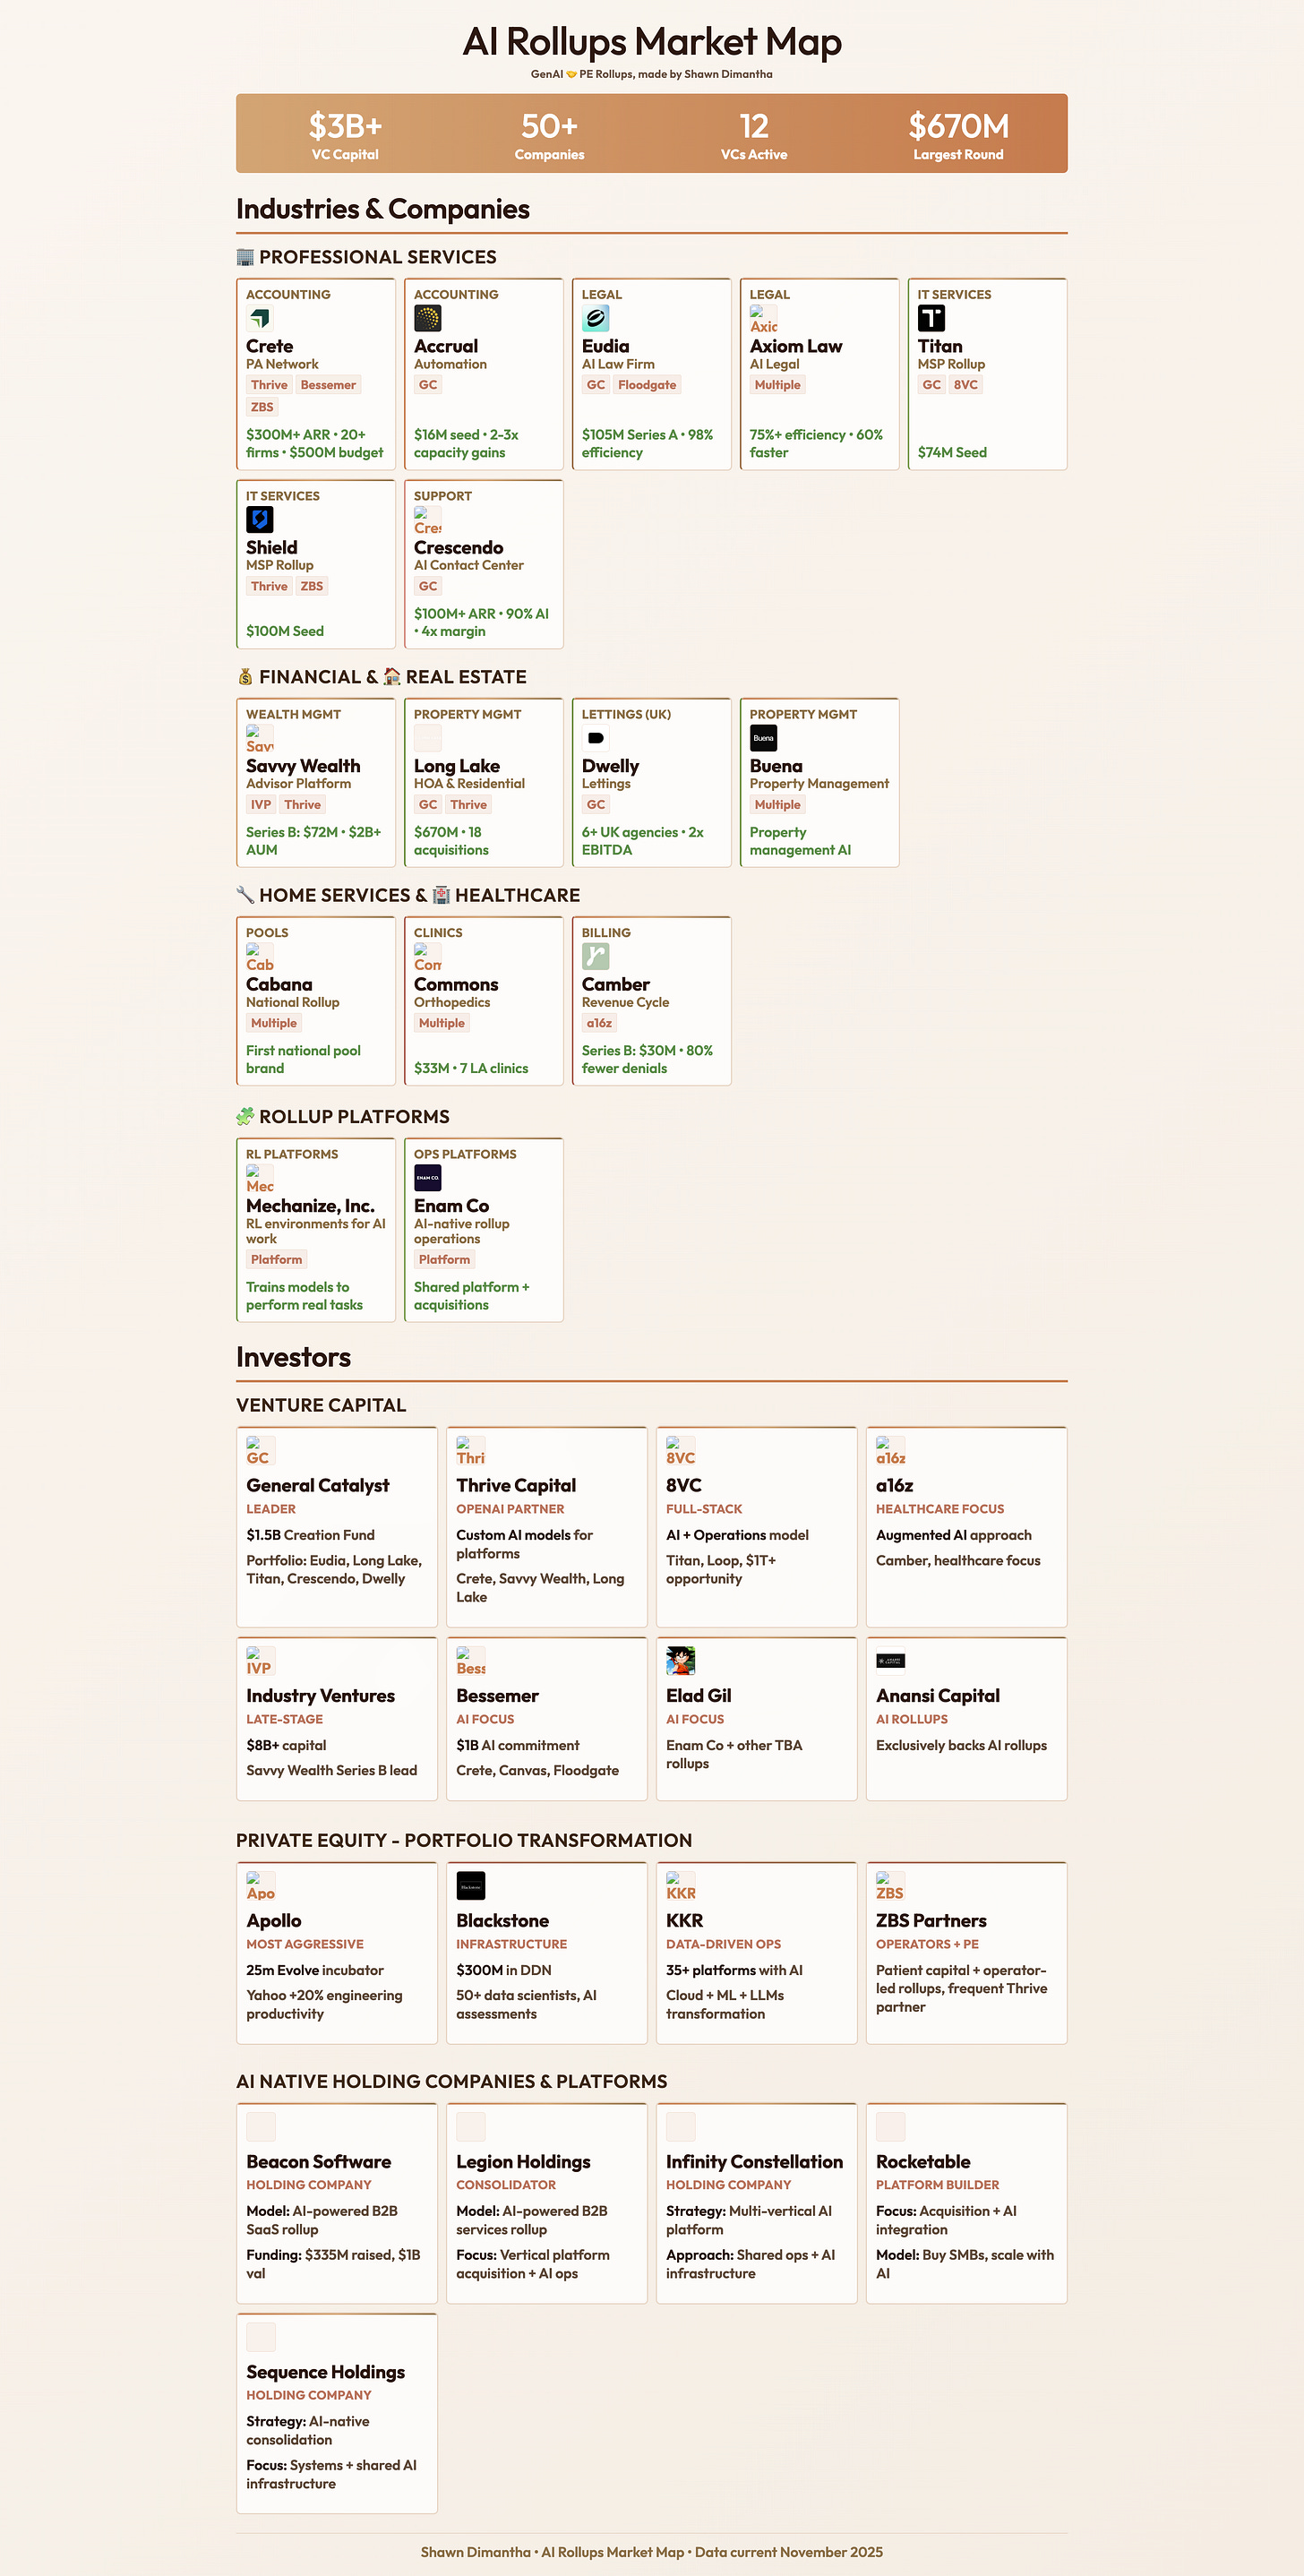1304x2576 pixels.
Task: Select the Camber green logo
Action: click(596, 956)
